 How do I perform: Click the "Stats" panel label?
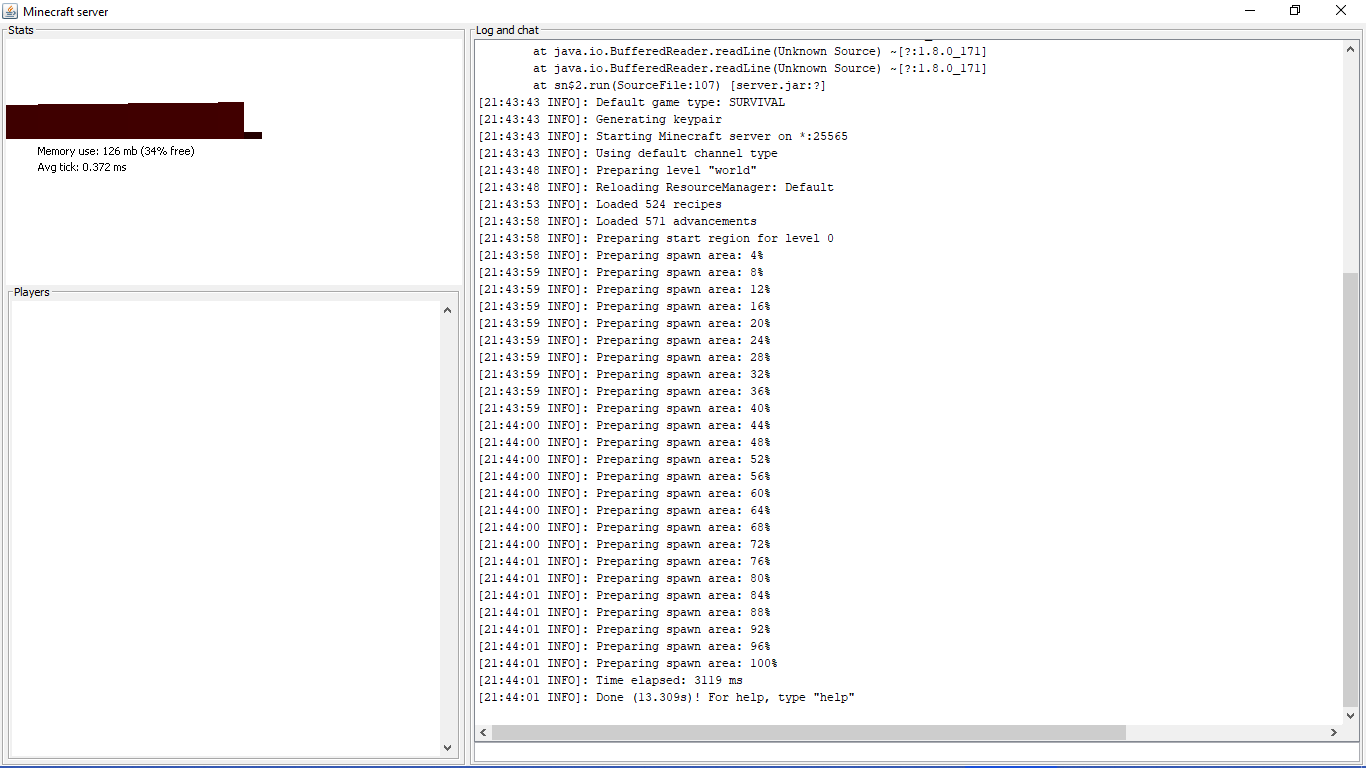point(21,30)
